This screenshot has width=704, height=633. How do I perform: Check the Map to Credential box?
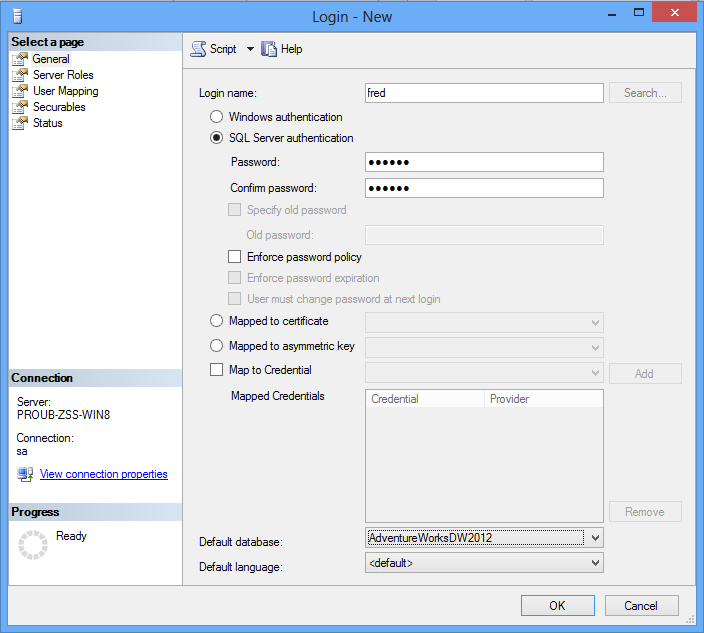pos(217,370)
